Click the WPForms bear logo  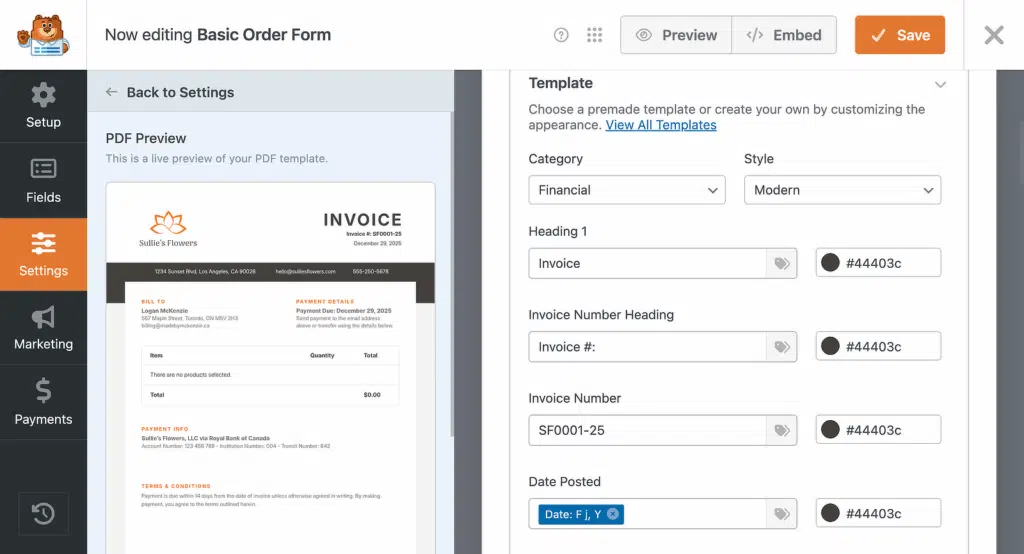pos(43,35)
